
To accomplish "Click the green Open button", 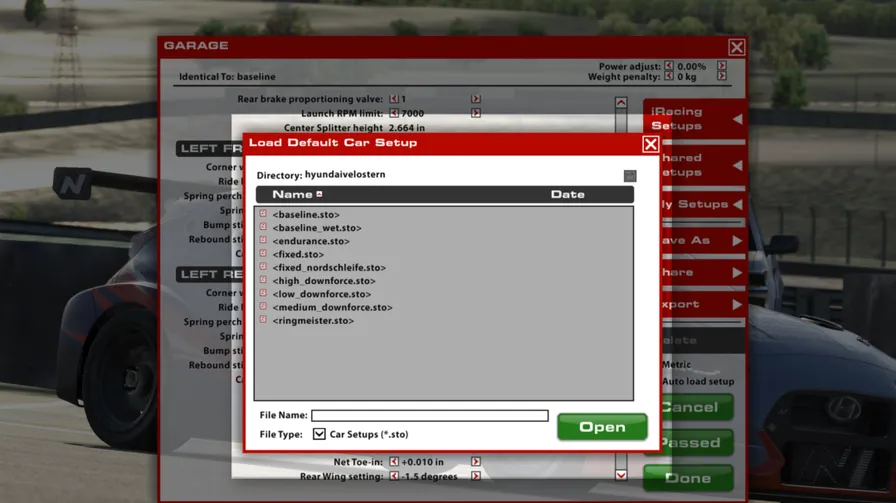I will coord(602,427).
